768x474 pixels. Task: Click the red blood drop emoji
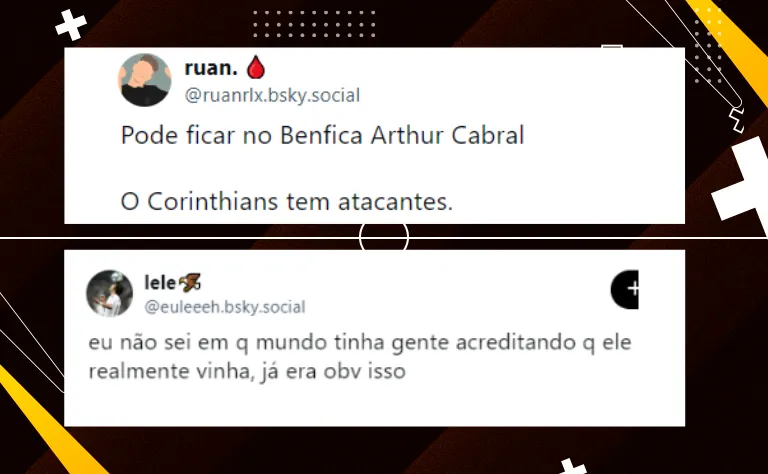tap(256, 68)
